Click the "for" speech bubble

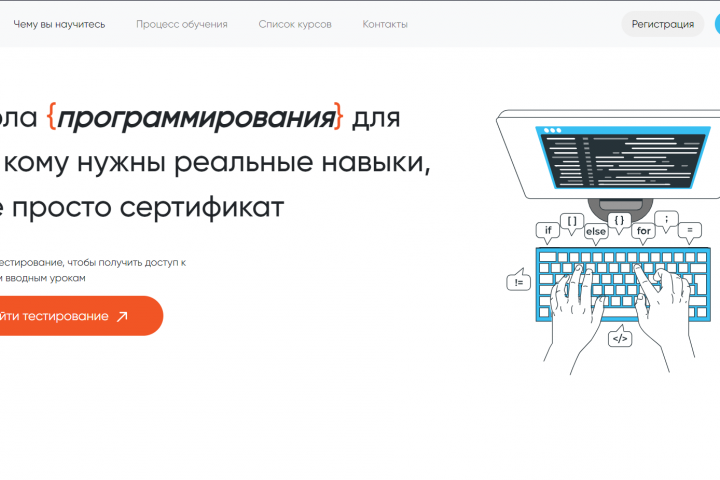pyautogui.click(x=643, y=232)
